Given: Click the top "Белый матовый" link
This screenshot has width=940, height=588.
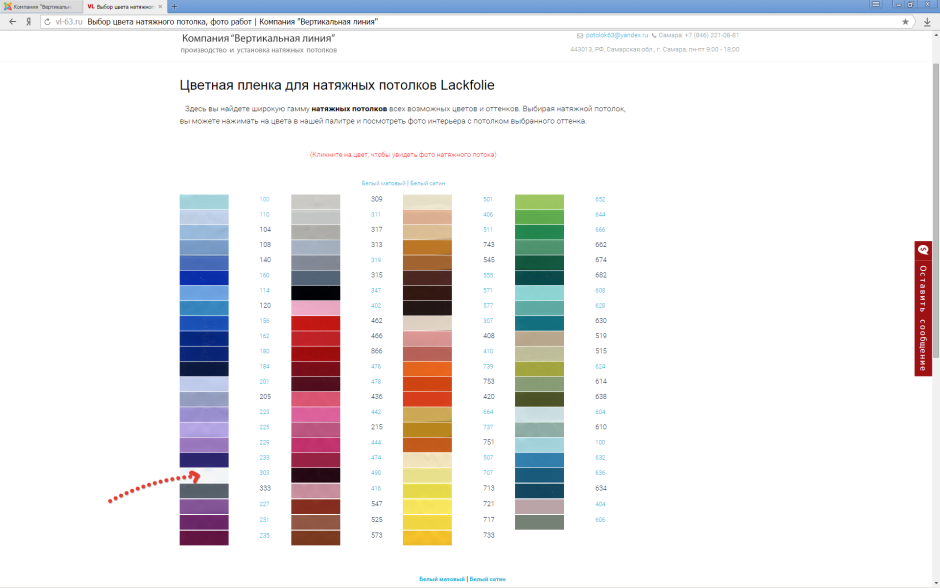Looking at the screenshot, I should click(383, 184).
